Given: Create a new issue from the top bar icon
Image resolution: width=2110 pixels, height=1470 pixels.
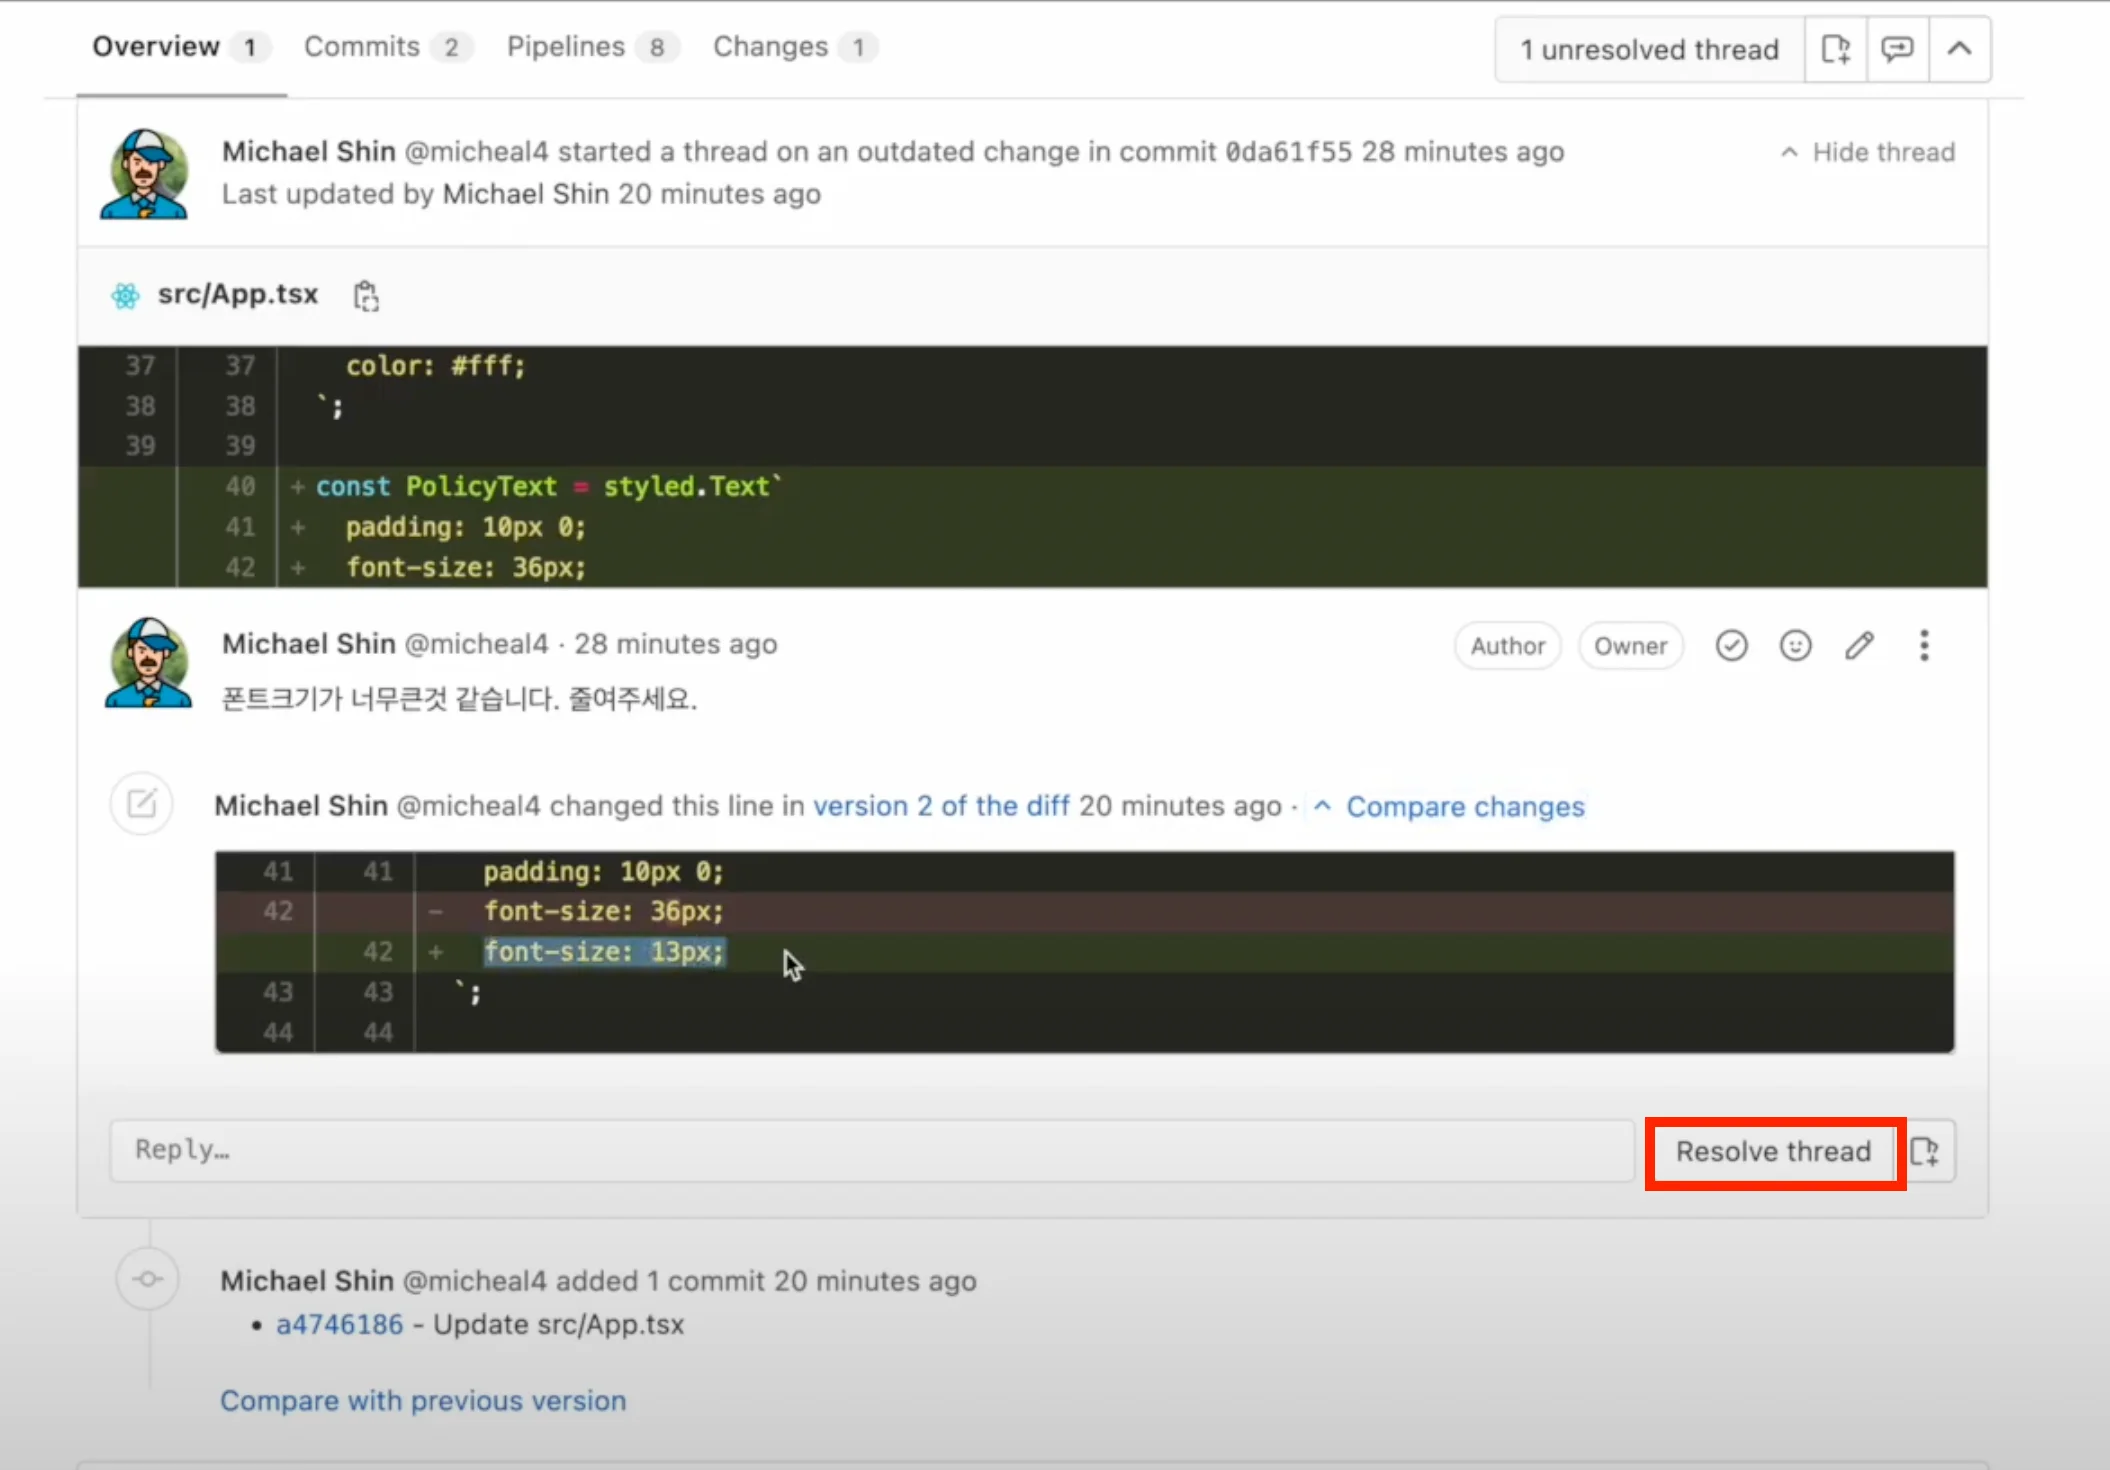Looking at the screenshot, I should point(1835,49).
